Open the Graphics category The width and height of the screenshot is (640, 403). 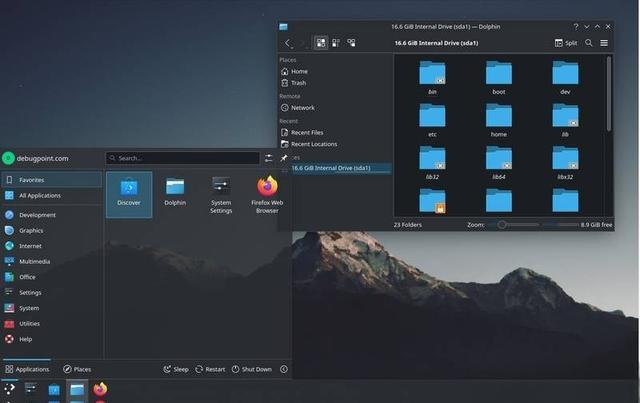pyautogui.click(x=51, y=230)
